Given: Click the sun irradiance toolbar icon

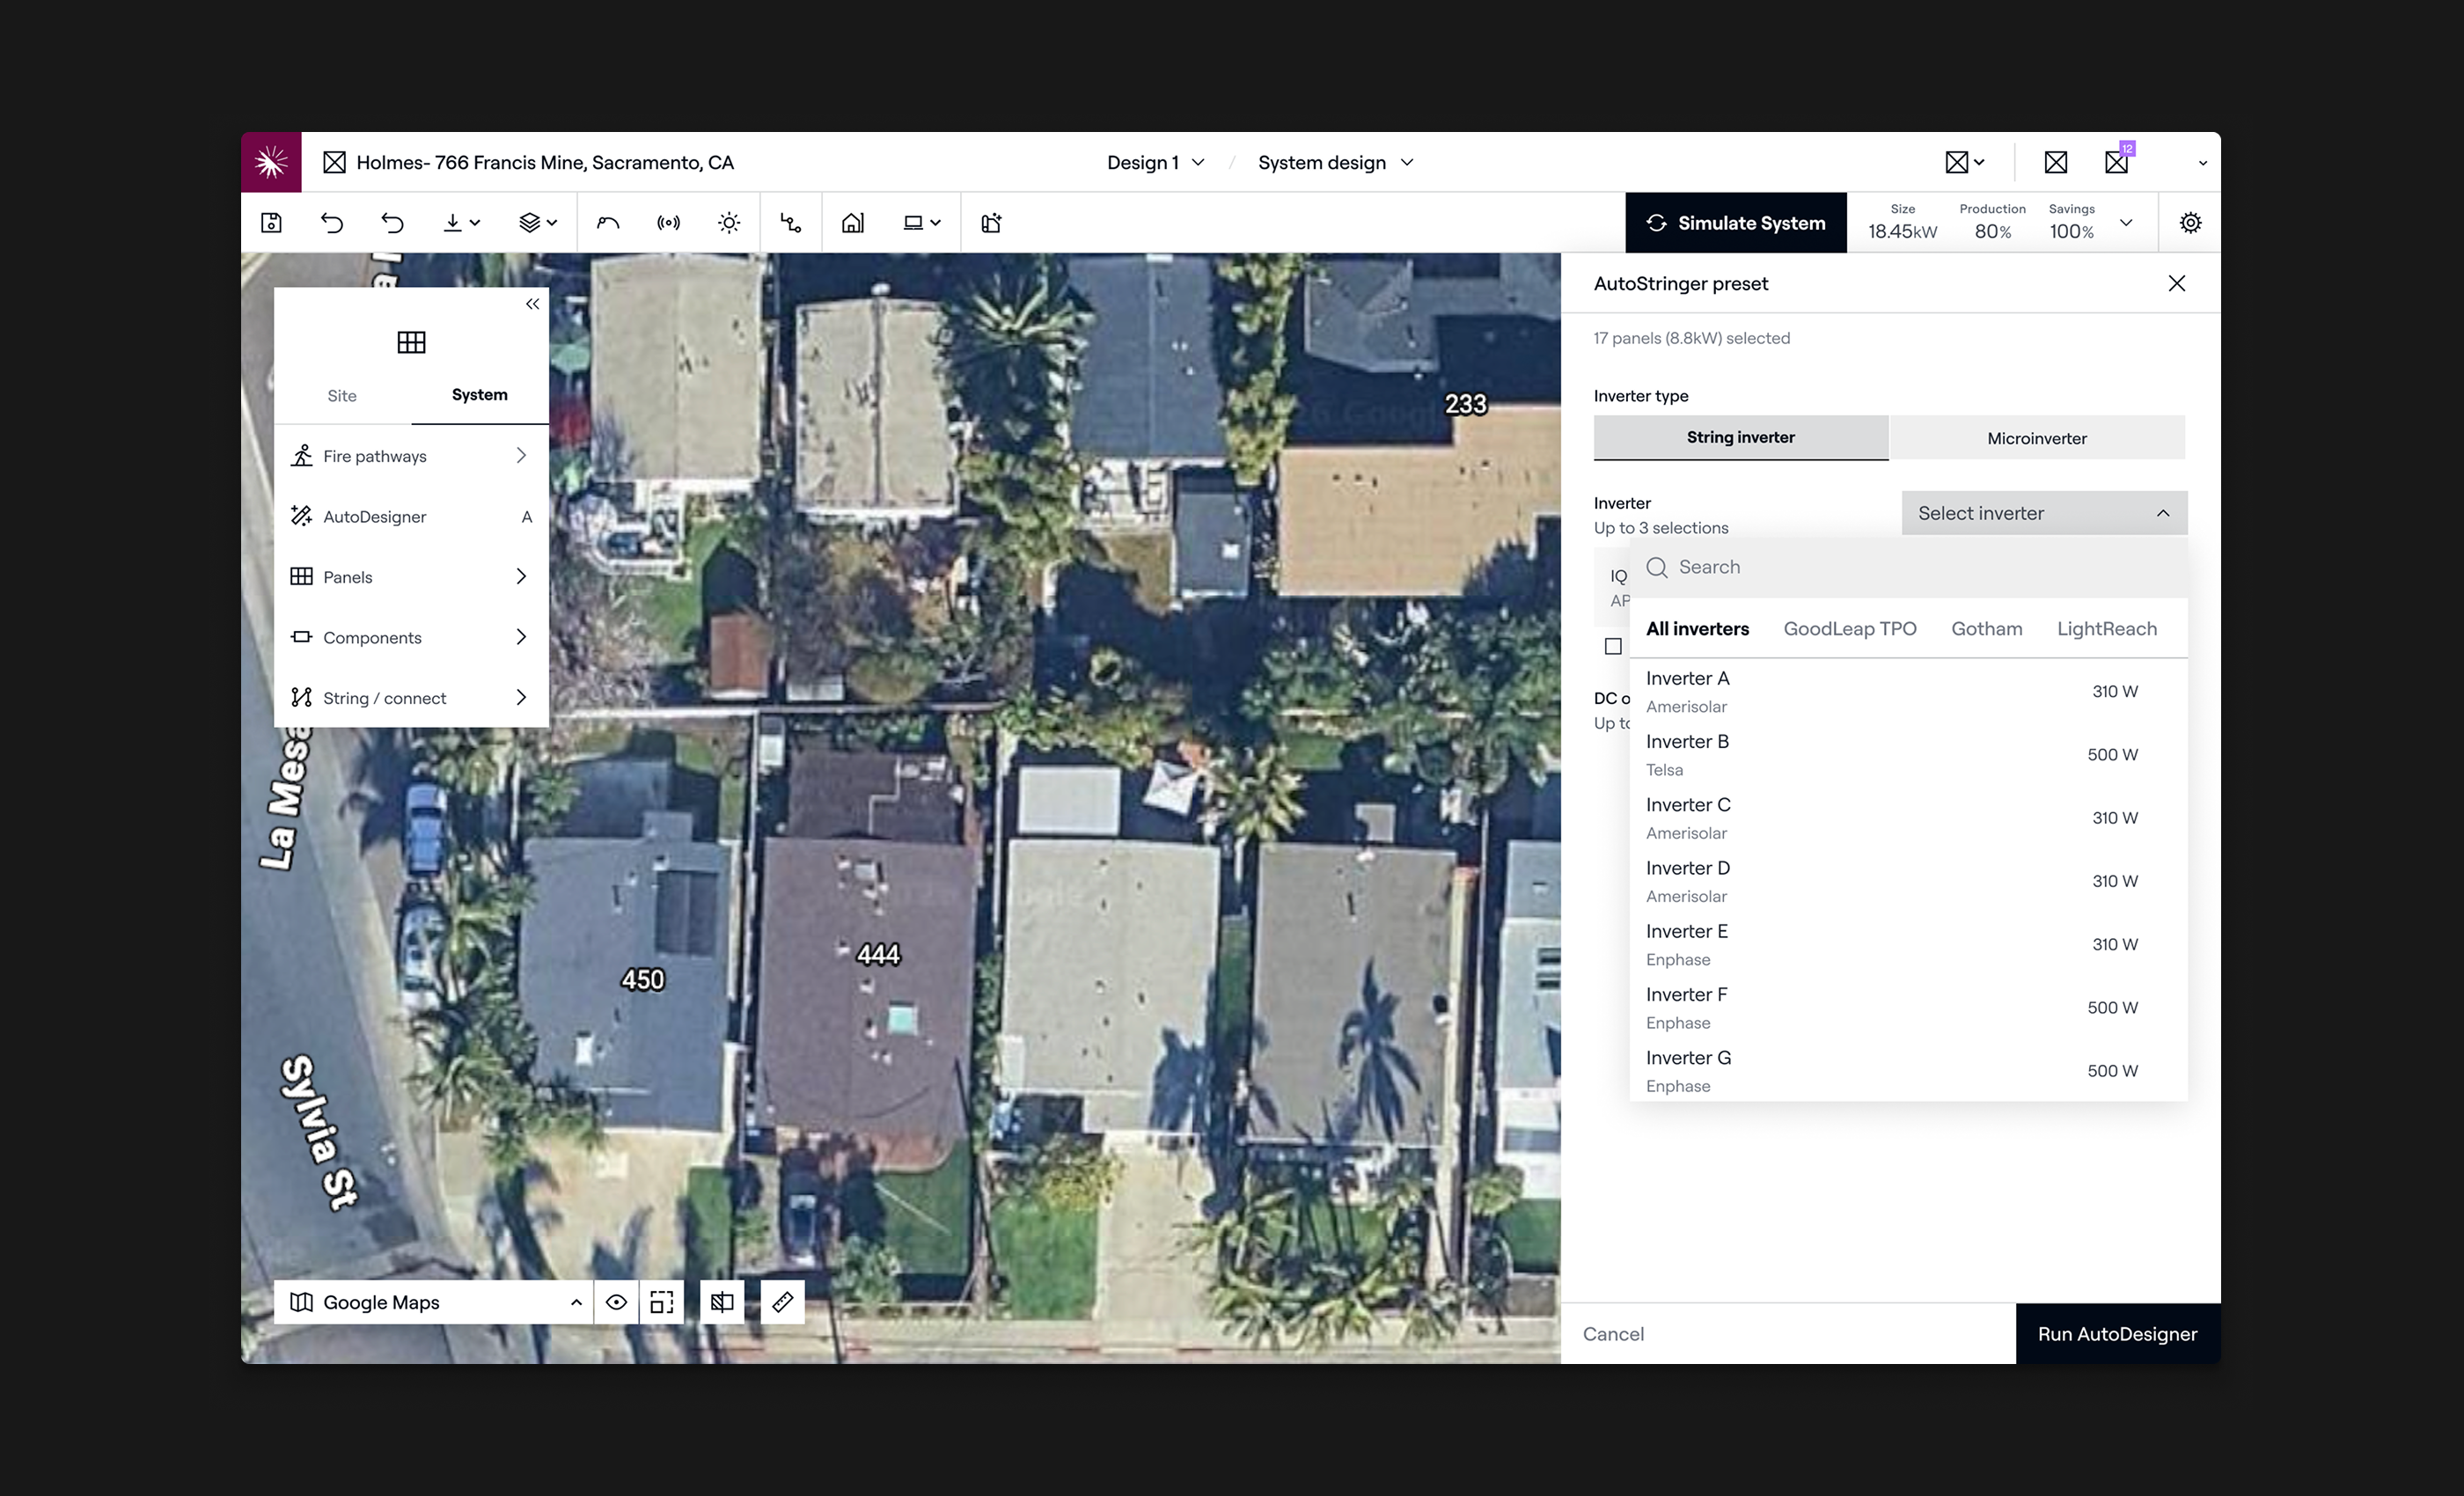Looking at the screenshot, I should [729, 223].
